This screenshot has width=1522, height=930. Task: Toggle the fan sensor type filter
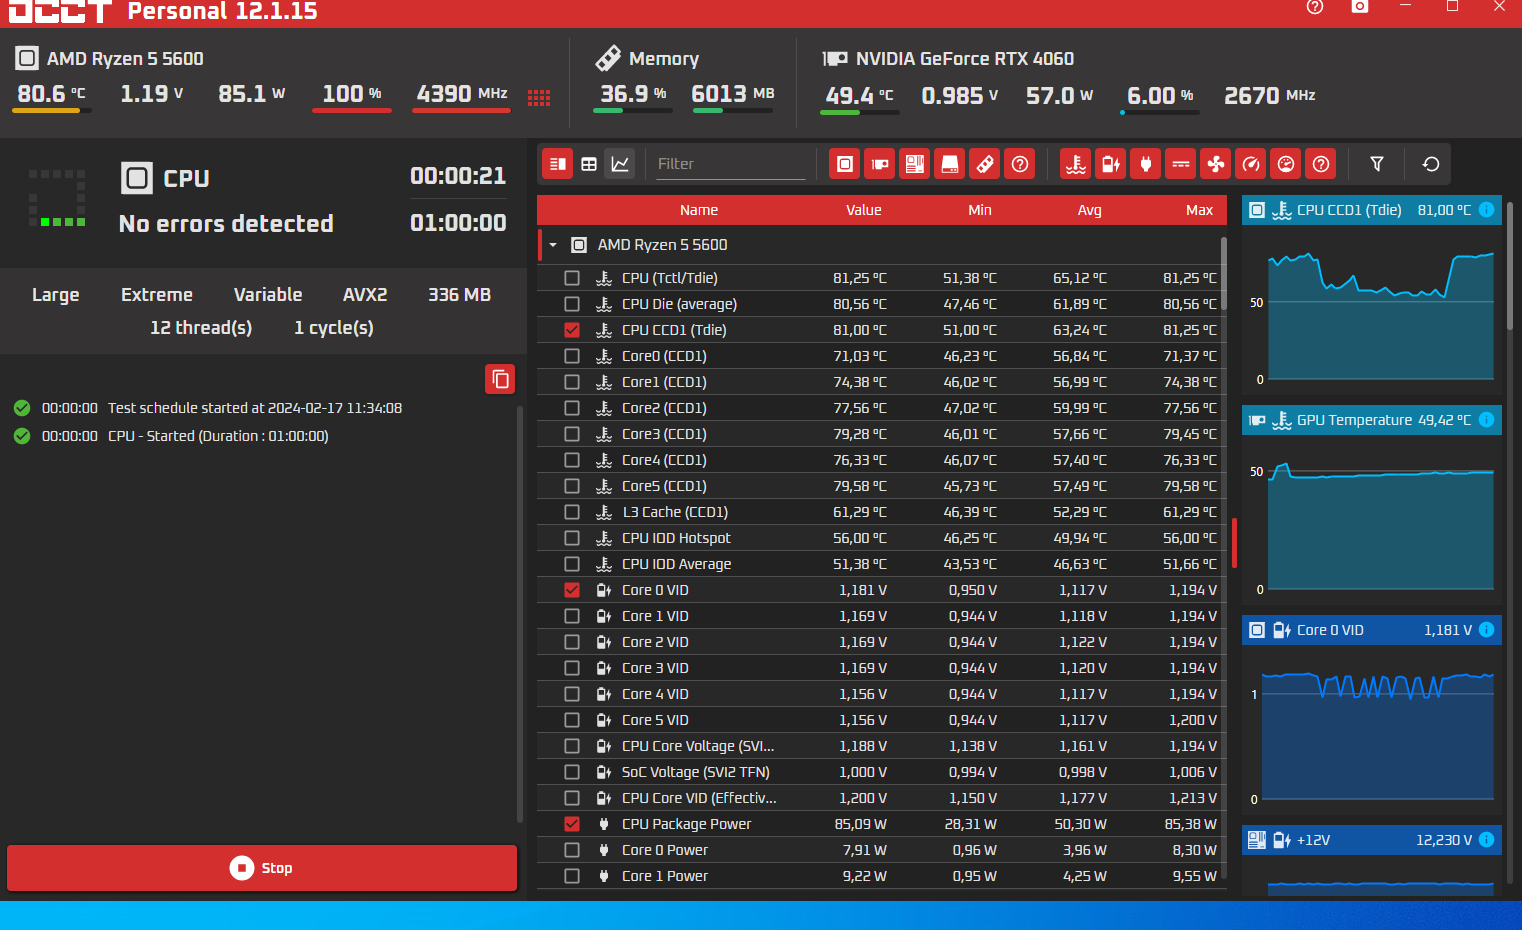(x=1216, y=164)
